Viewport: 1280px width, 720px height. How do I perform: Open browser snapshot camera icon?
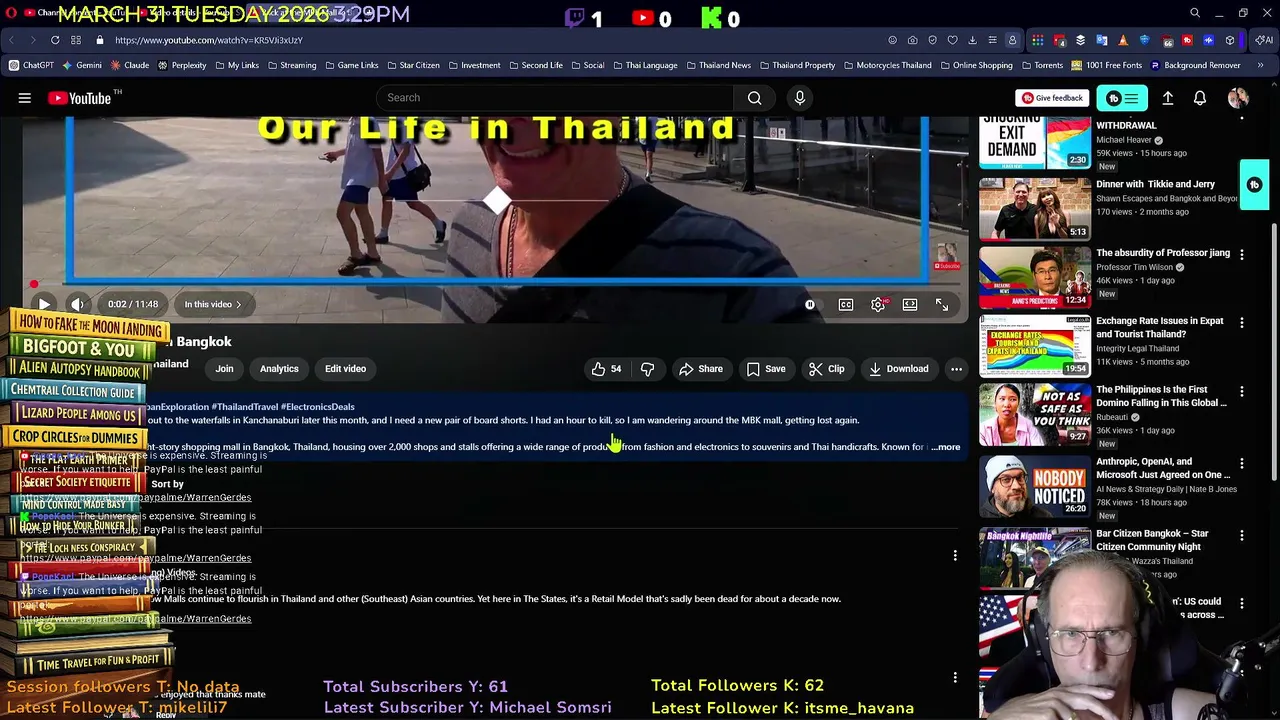point(912,40)
